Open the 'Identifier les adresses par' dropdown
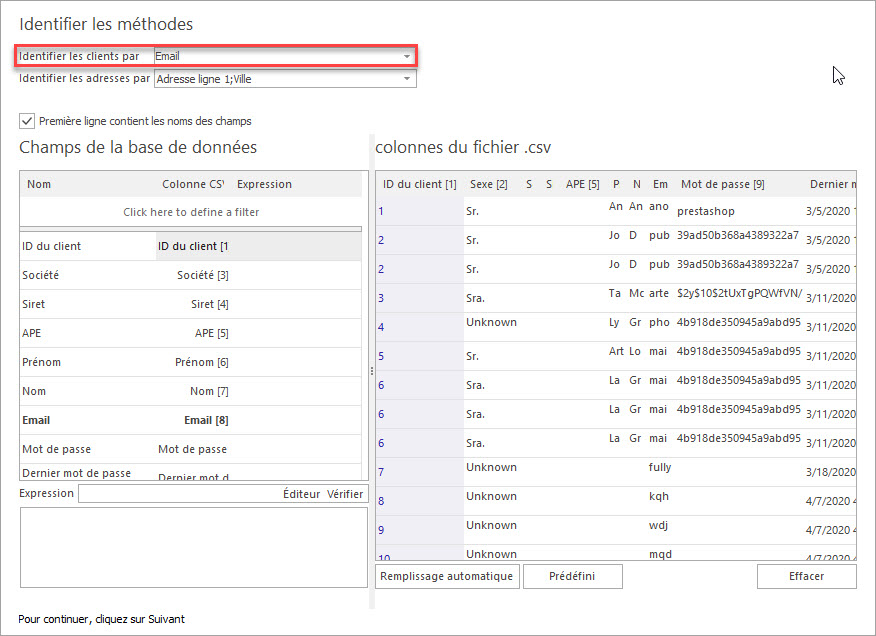876x636 pixels. pyautogui.click(x=407, y=79)
